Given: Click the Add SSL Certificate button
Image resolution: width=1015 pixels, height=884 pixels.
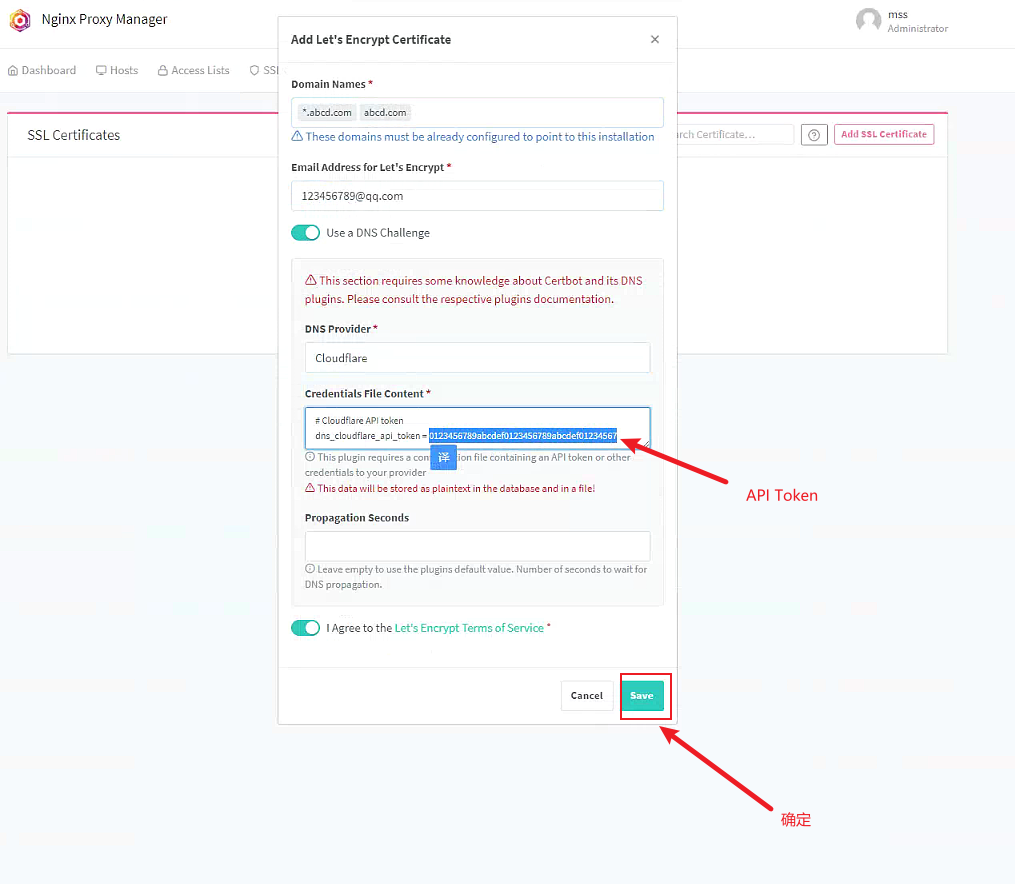Looking at the screenshot, I should (x=884, y=134).
